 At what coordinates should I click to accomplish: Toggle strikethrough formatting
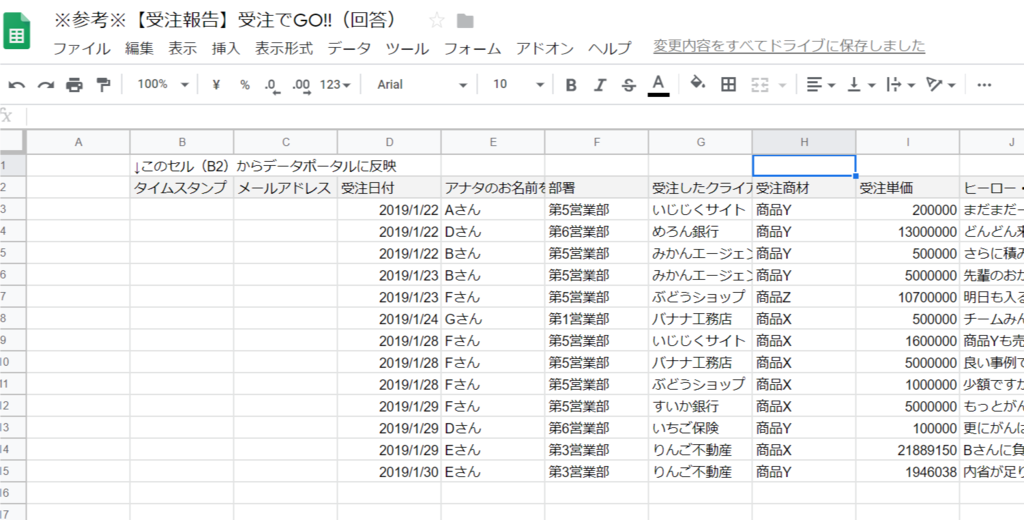tap(628, 85)
